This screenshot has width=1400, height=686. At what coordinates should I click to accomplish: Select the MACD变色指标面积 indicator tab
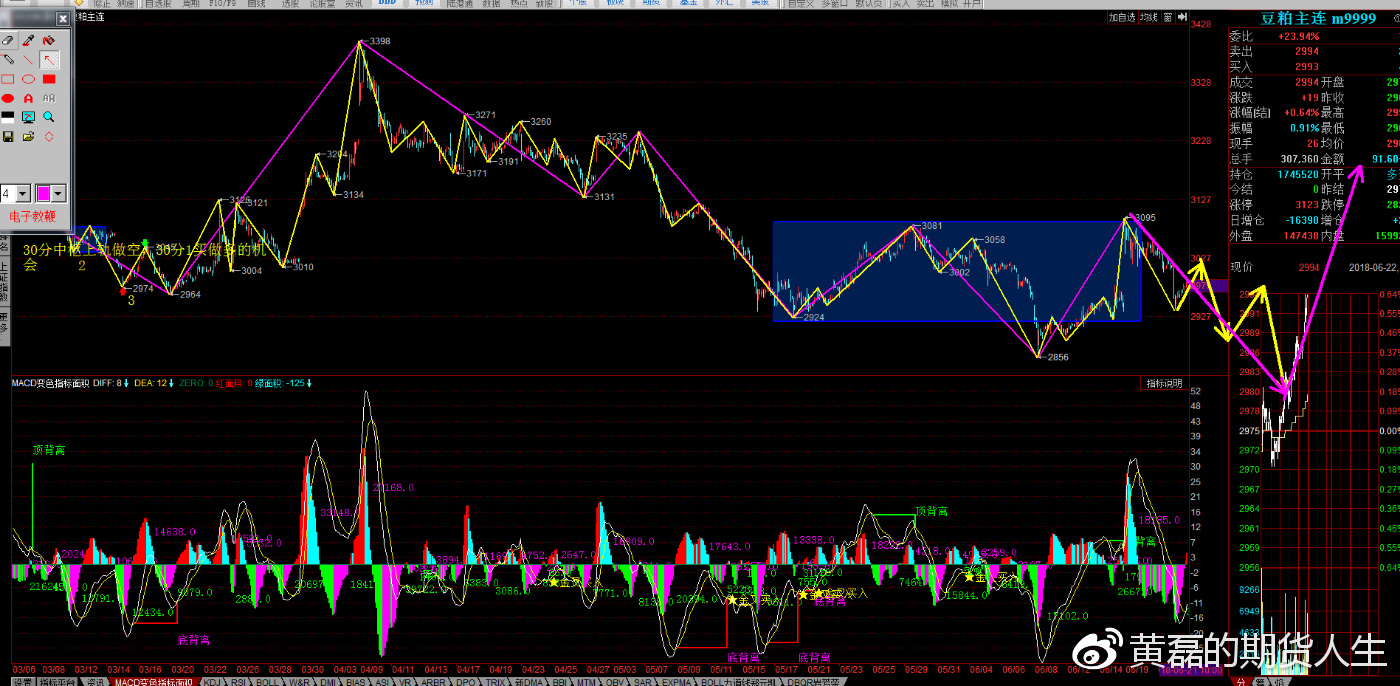coord(153,681)
